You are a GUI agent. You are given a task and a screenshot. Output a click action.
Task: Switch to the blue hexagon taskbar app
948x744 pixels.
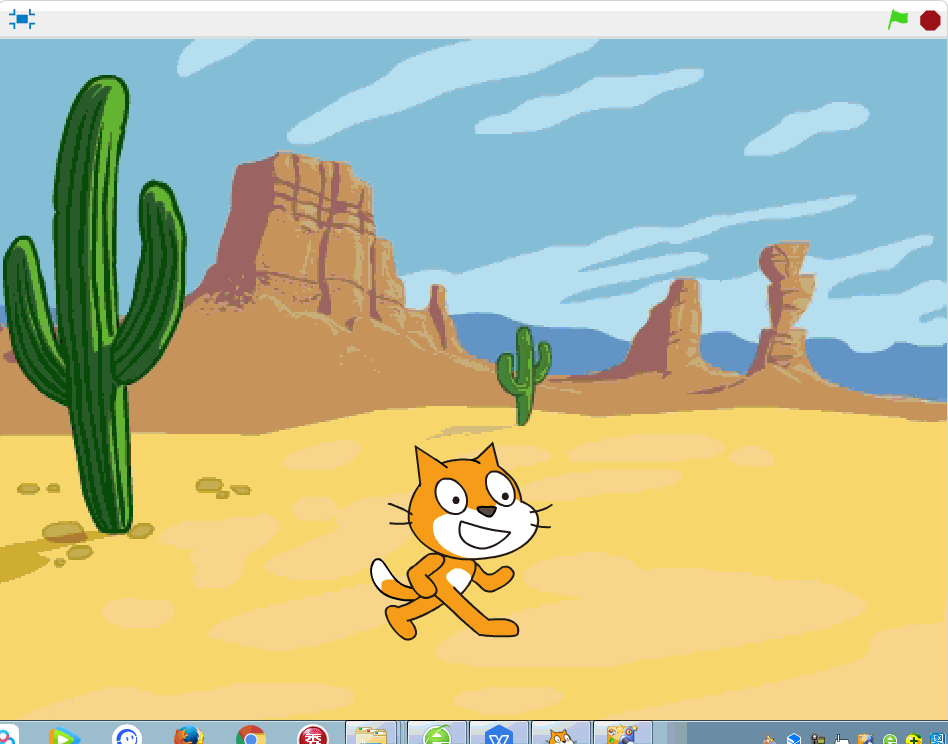pyautogui.click(x=499, y=734)
